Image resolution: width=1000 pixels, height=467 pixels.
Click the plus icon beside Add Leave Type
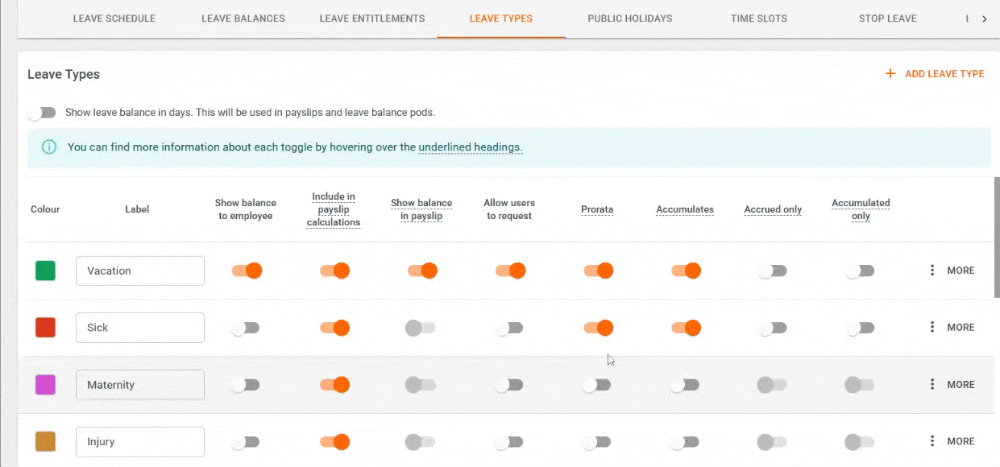coord(890,74)
